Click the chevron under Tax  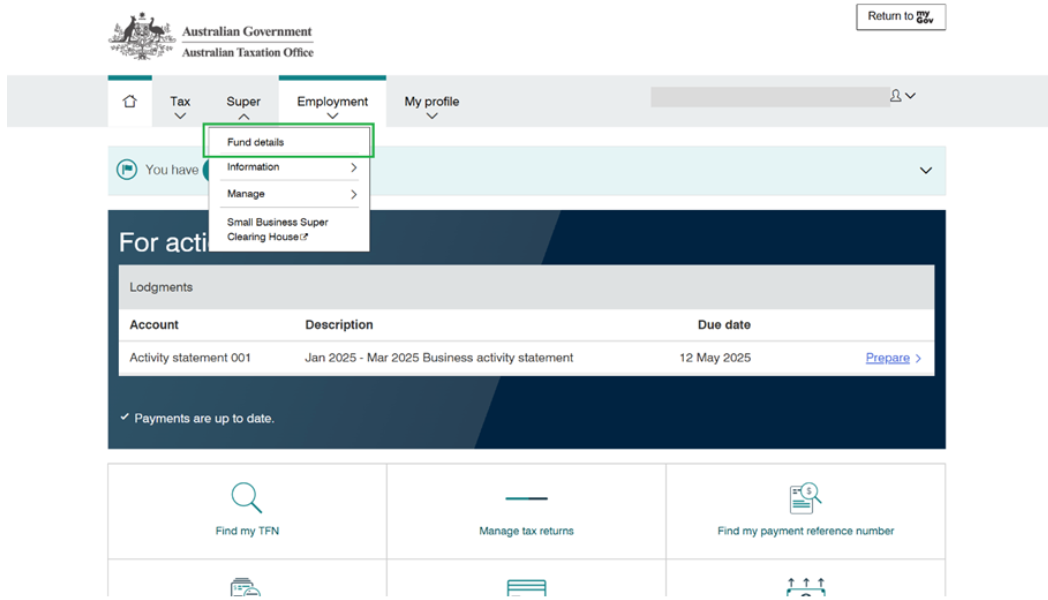tap(180, 116)
